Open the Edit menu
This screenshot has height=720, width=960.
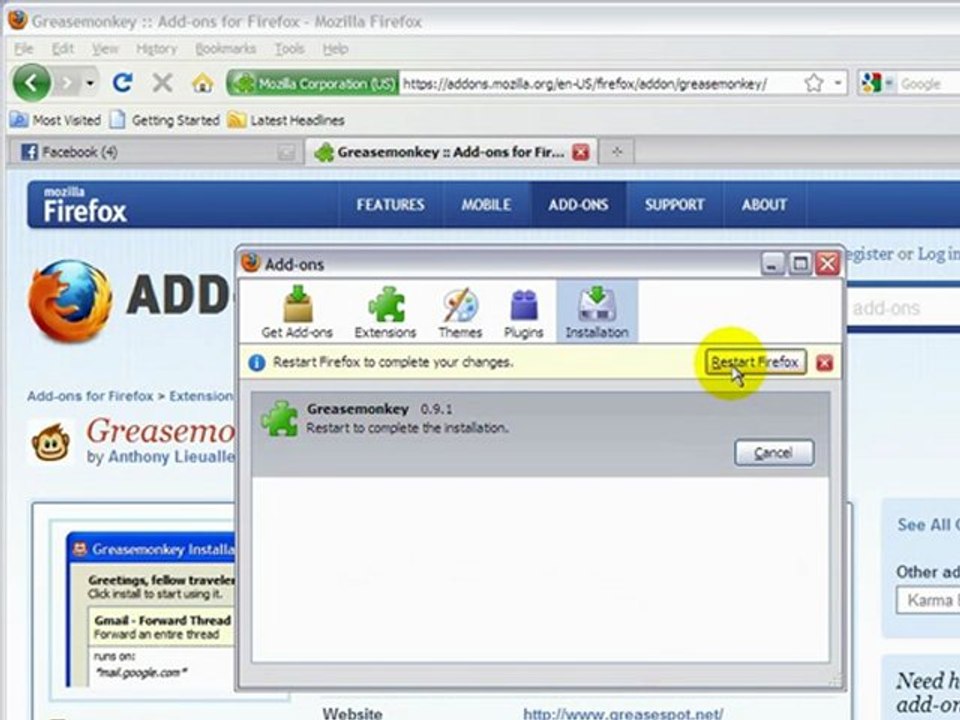(62, 49)
